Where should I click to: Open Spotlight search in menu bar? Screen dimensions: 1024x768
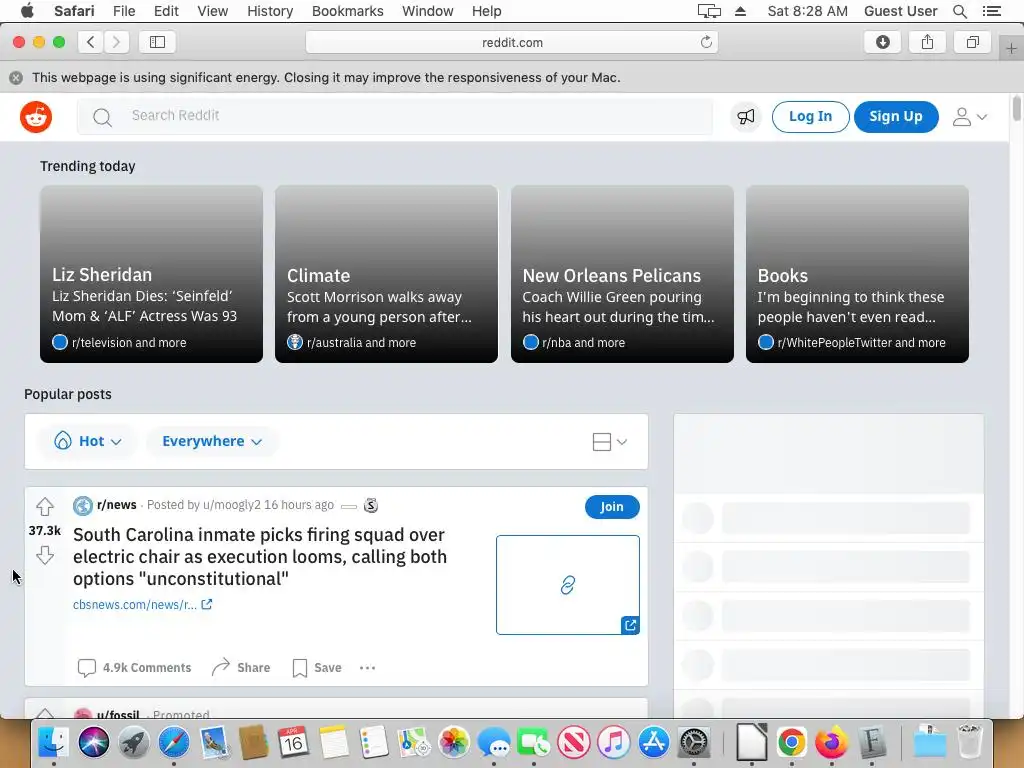960,11
